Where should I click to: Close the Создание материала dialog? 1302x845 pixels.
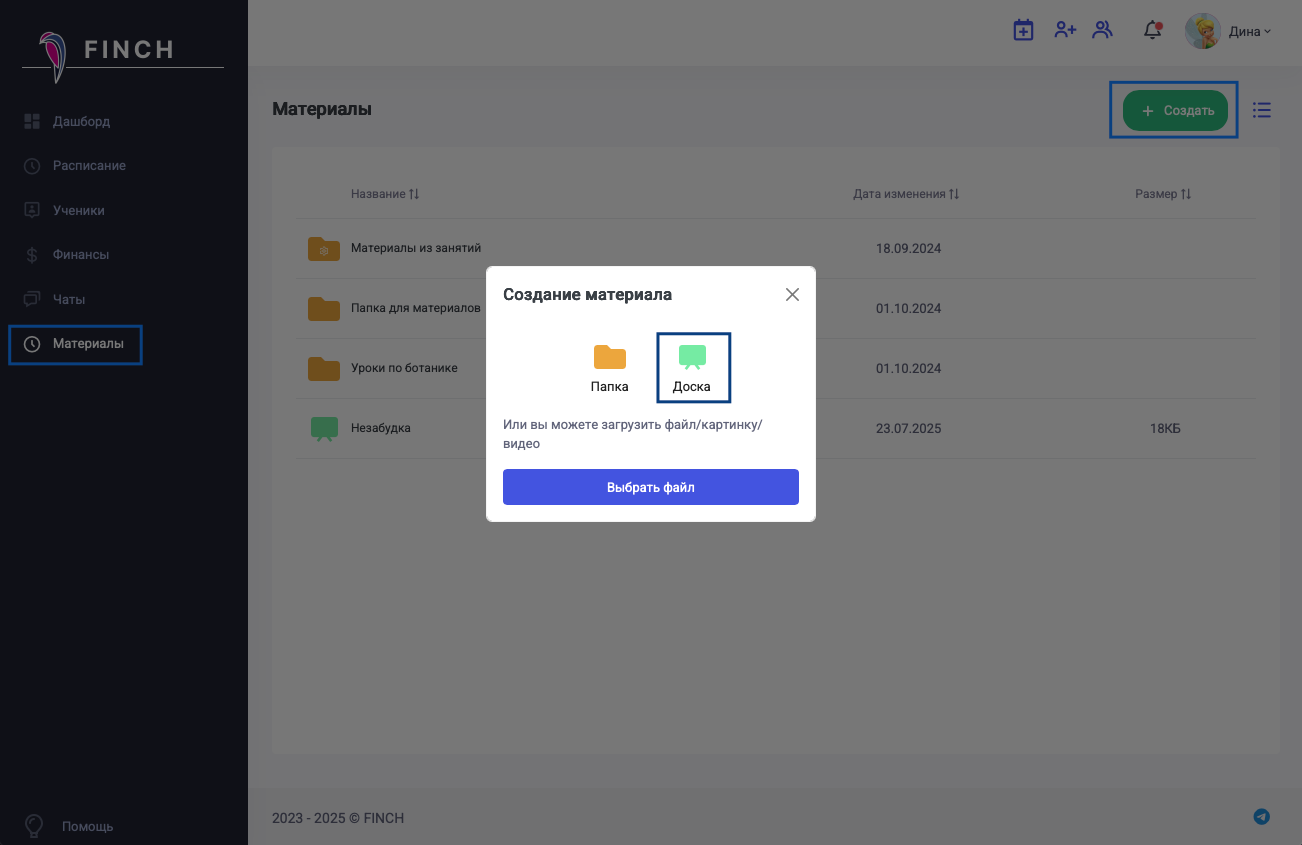click(792, 294)
